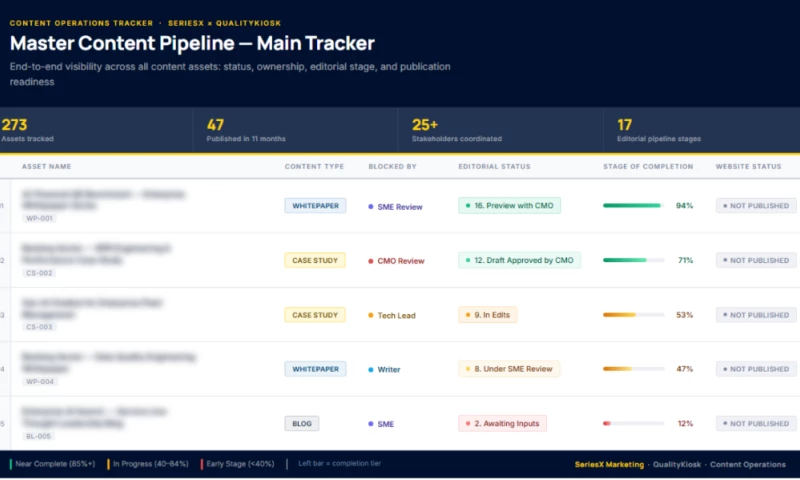The width and height of the screenshot is (800, 480).
Task: Select the BLOG content type tag
Action: point(302,423)
